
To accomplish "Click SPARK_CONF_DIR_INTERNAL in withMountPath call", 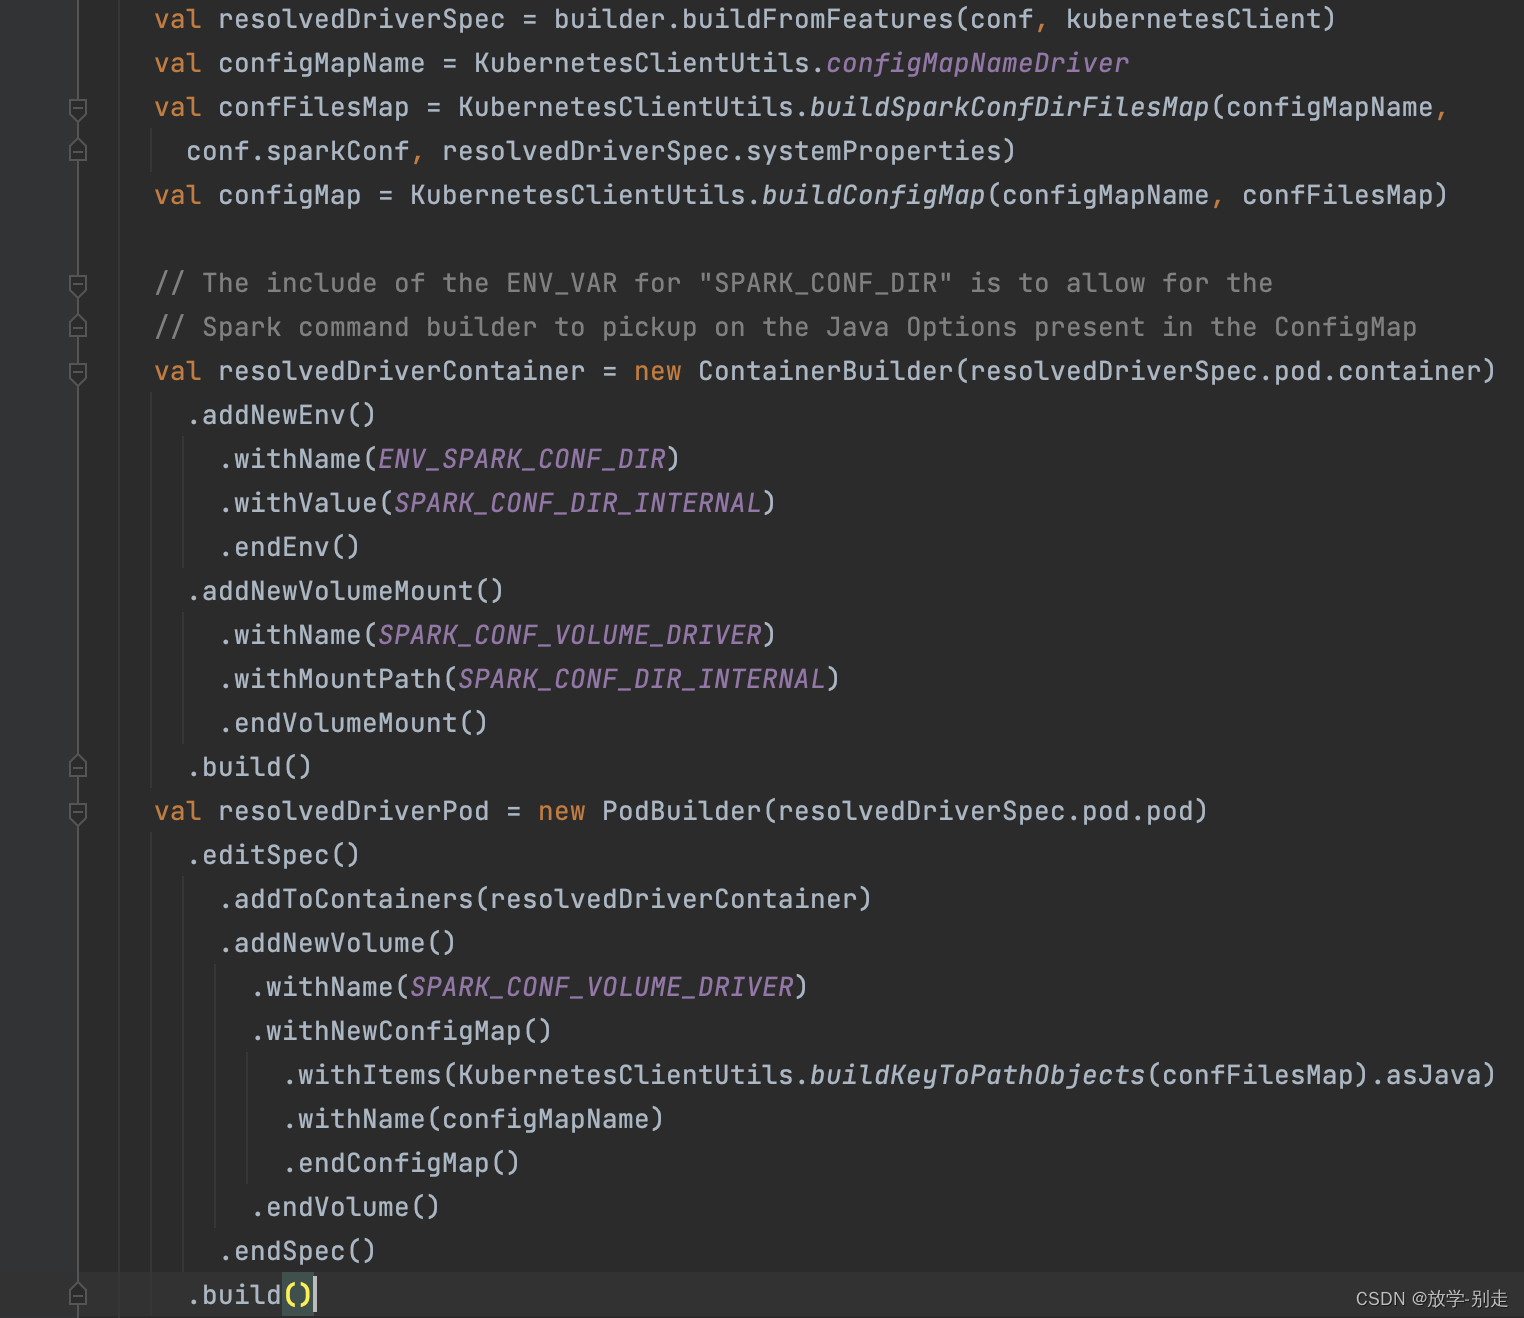I will (x=642, y=679).
